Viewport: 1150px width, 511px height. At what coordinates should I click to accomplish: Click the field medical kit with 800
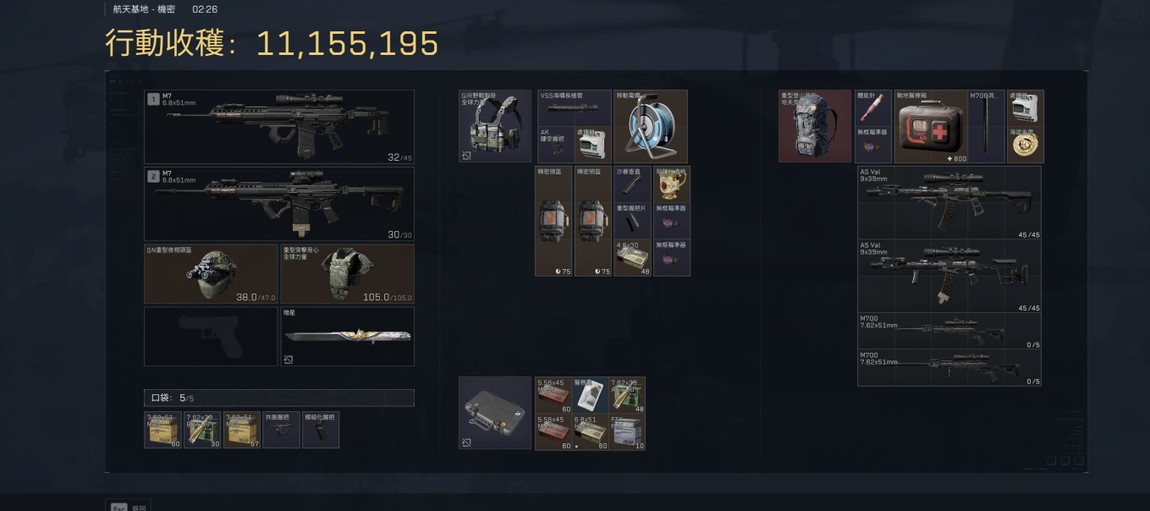(x=931, y=126)
